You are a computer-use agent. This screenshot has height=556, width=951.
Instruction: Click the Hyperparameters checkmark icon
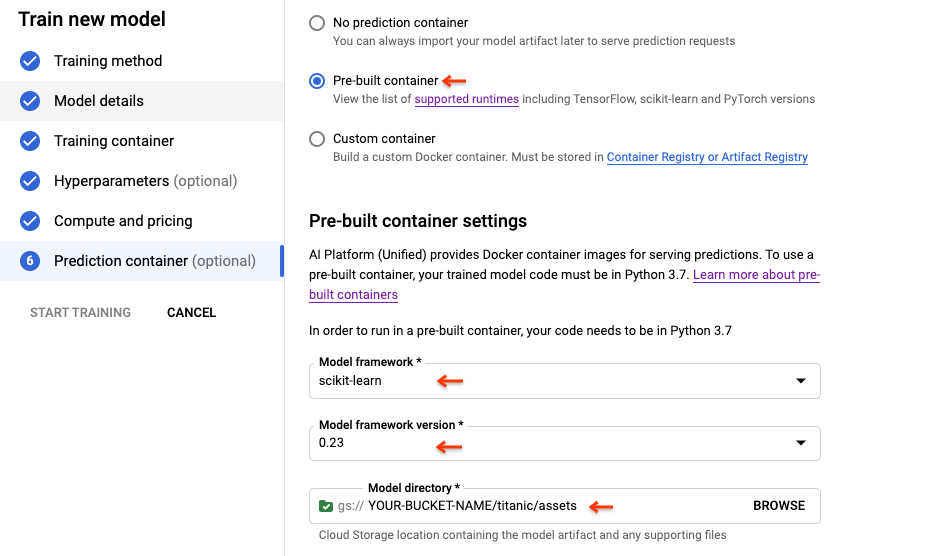tap(30, 181)
